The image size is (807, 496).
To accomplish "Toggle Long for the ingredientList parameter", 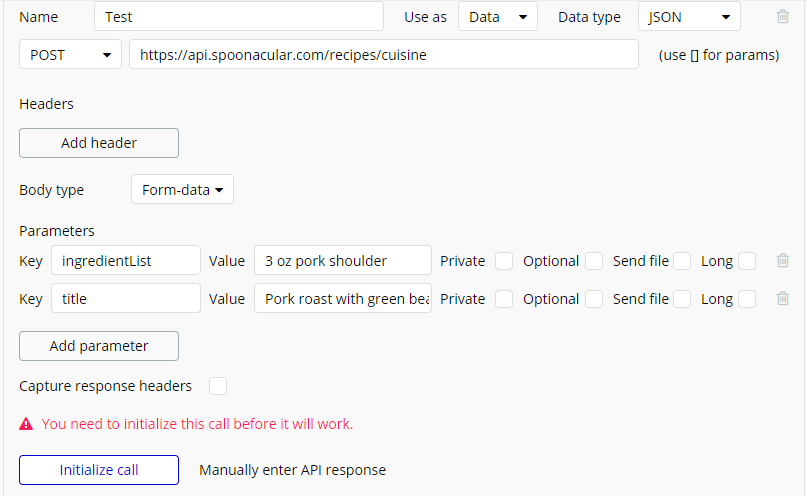I will [x=747, y=261].
